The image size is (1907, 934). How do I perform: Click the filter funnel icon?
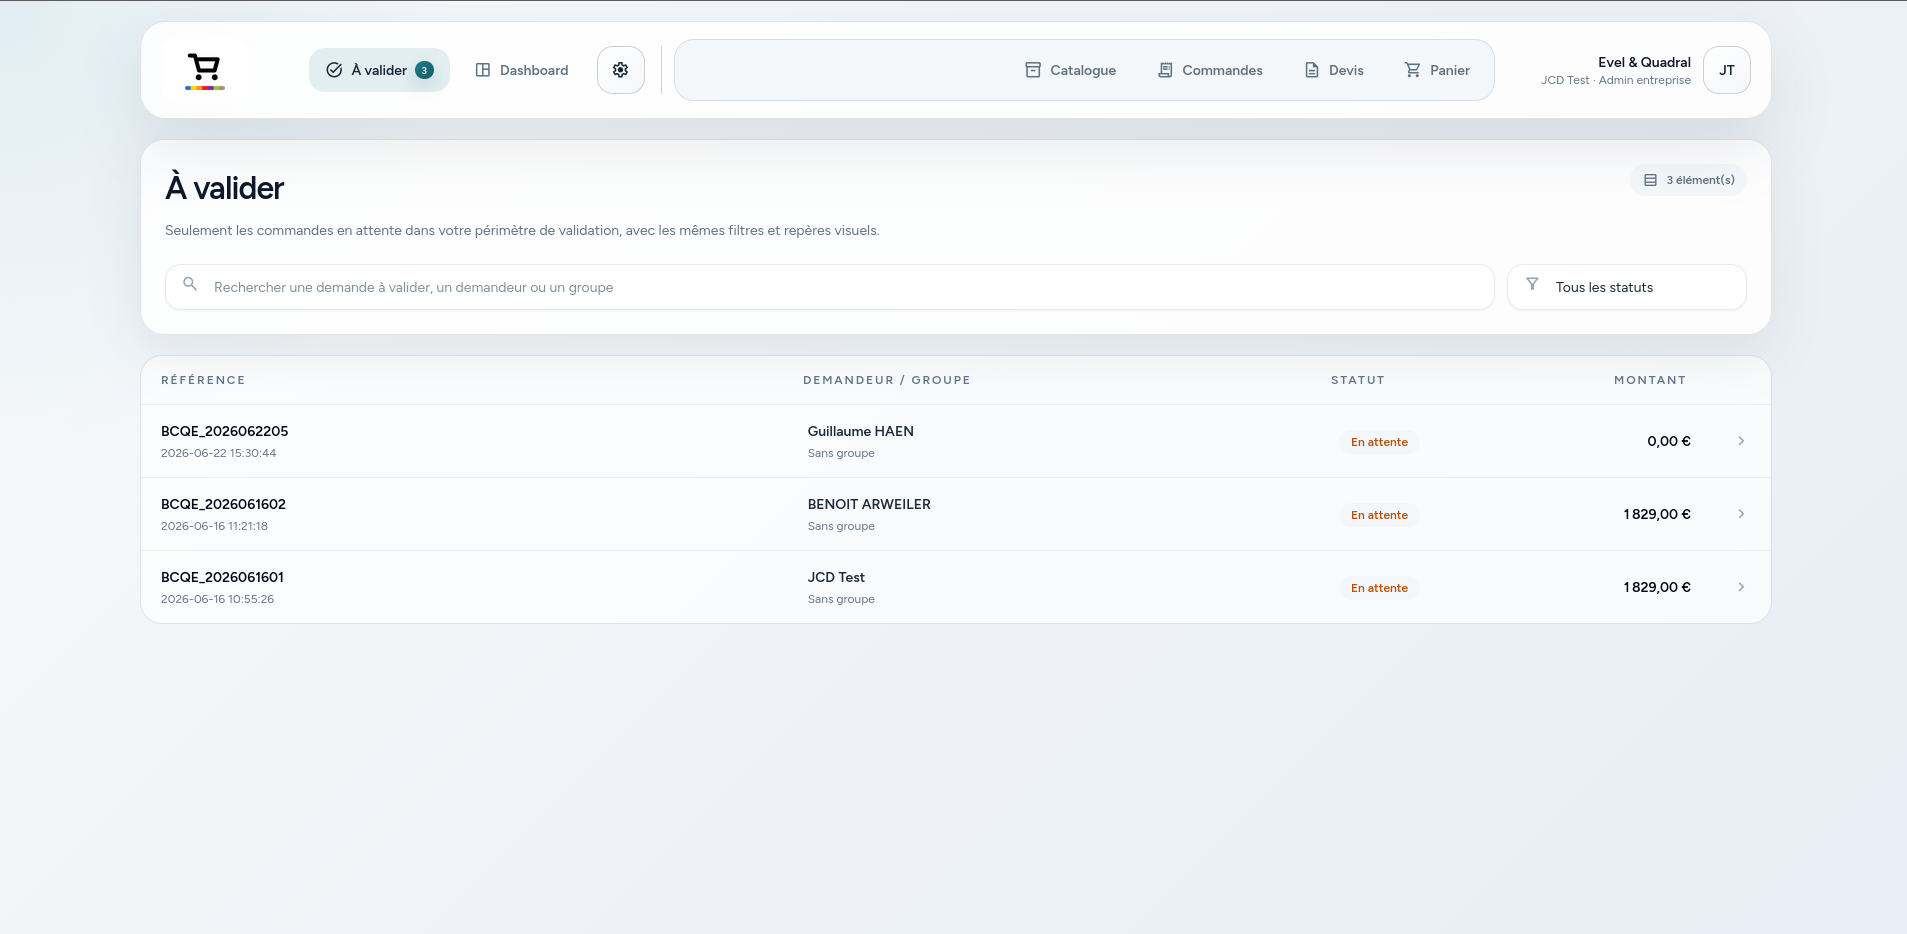point(1532,285)
